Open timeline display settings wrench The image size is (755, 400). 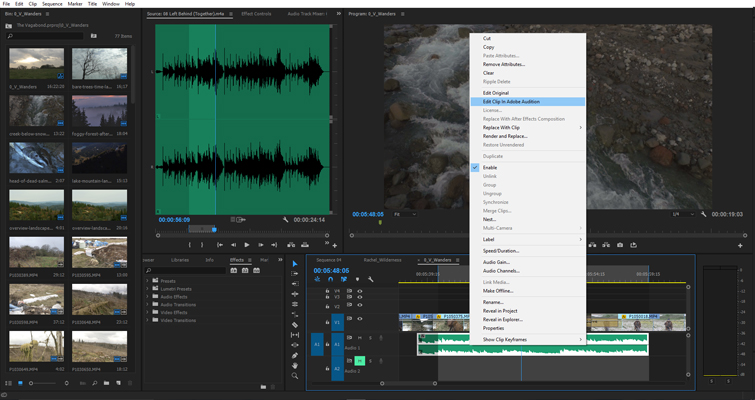(x=370, y=280)
